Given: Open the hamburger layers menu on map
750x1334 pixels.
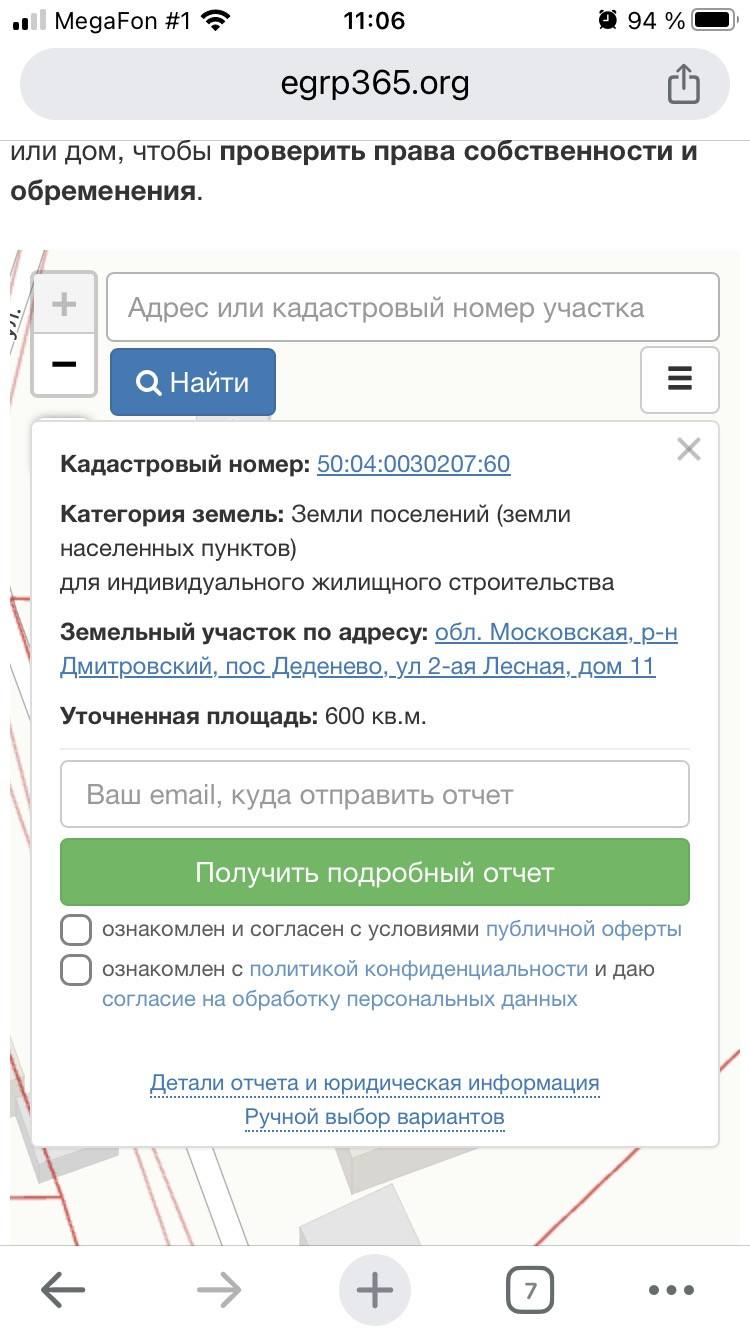Looking at the screenshot, I should coord(679,380).
